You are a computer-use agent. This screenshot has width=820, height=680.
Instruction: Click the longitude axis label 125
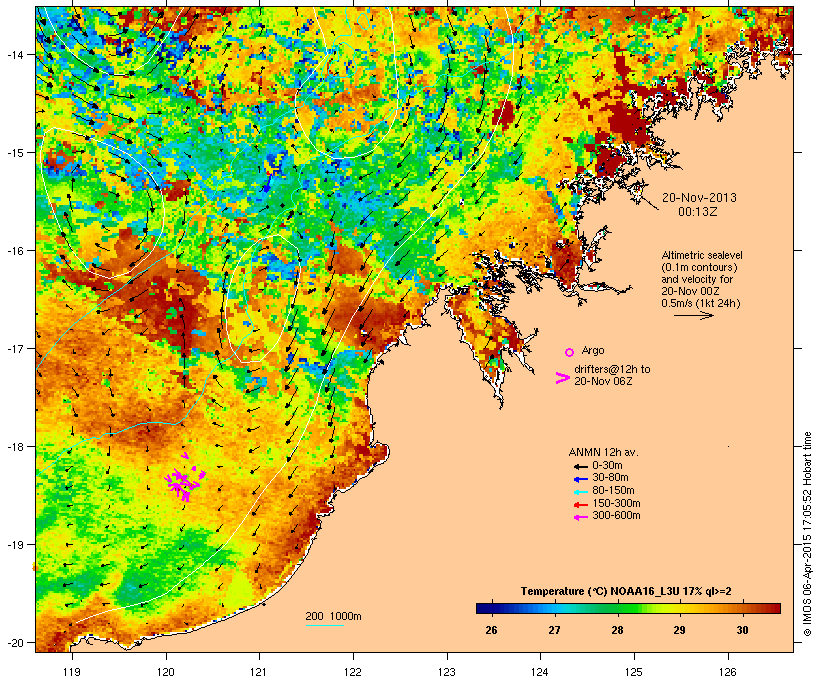[634, 672]
